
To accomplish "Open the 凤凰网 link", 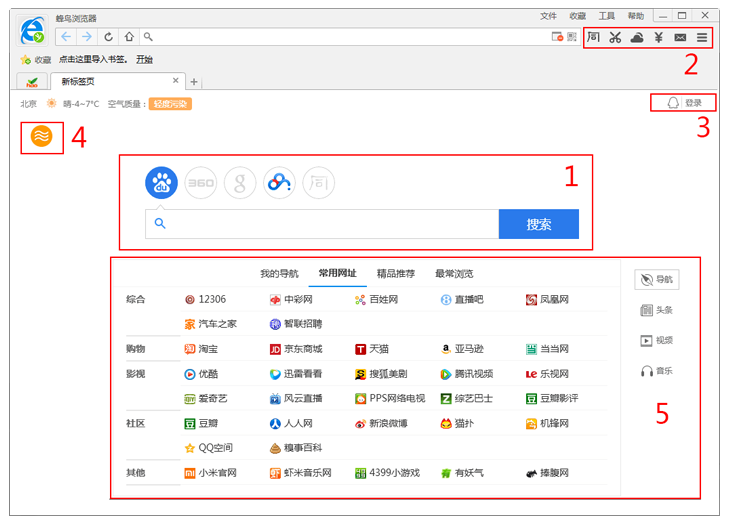I will click(x=547, y=299).
